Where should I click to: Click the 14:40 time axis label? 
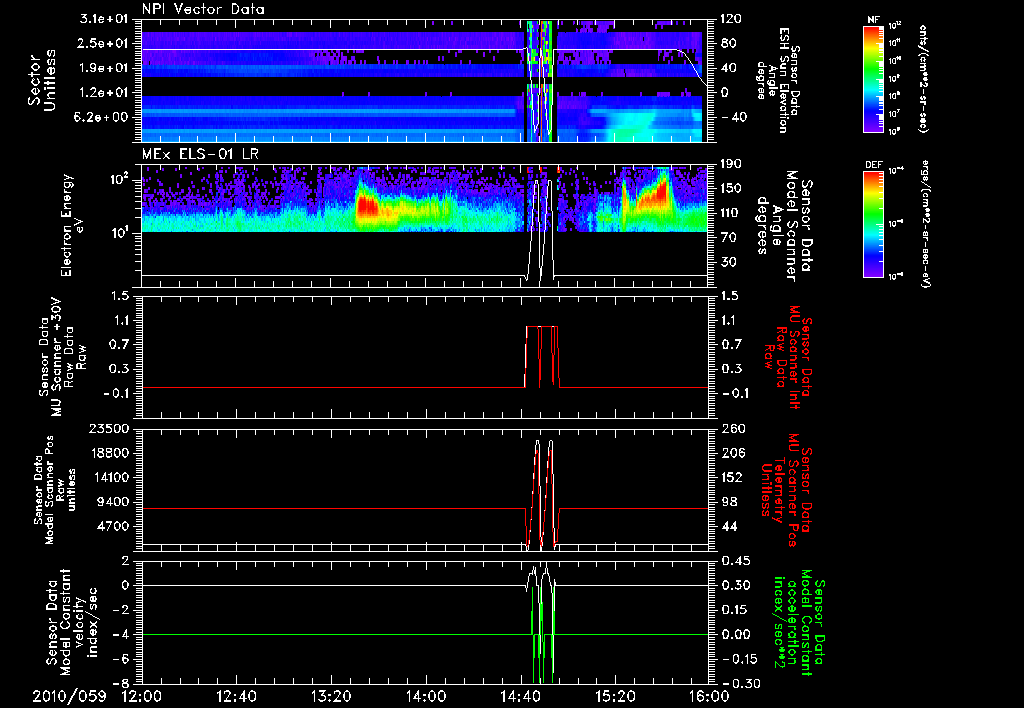(519, 695)
